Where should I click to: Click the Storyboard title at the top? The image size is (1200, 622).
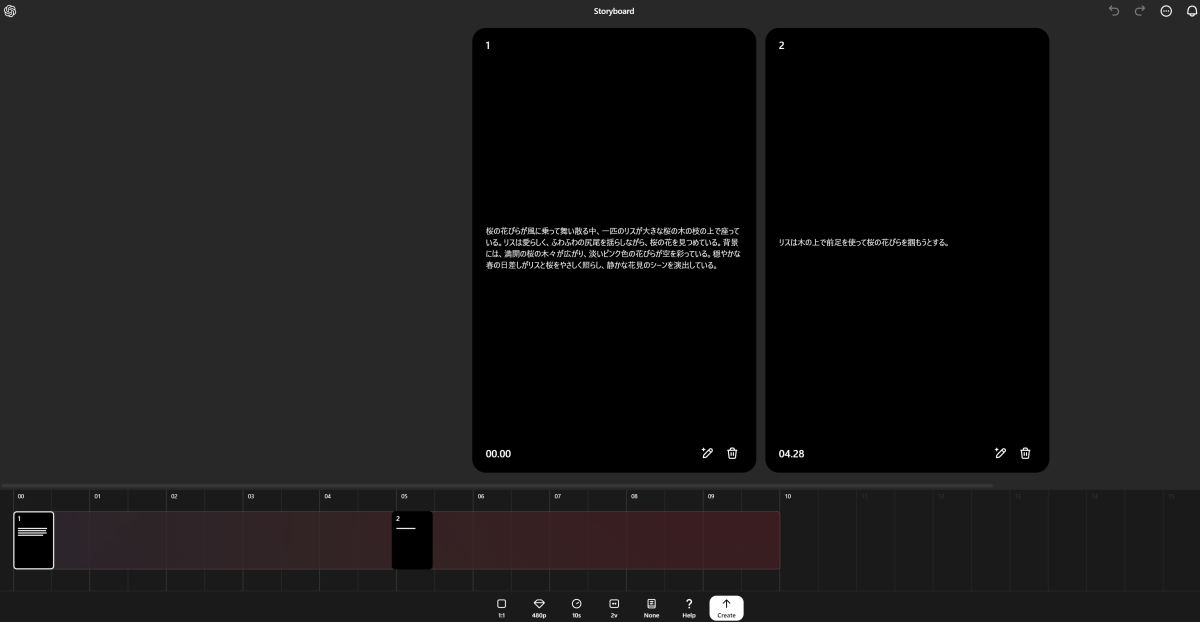coord(613,11)
